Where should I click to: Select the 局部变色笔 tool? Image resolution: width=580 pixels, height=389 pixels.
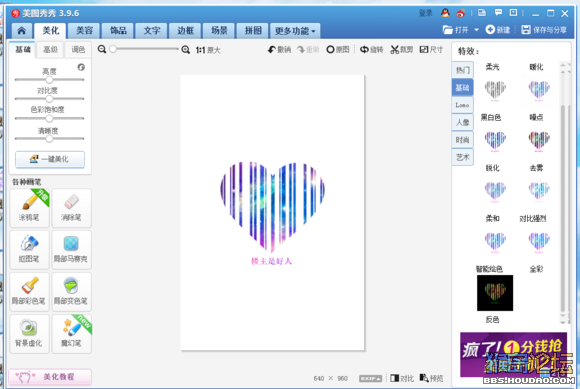[x=71, y=292]
